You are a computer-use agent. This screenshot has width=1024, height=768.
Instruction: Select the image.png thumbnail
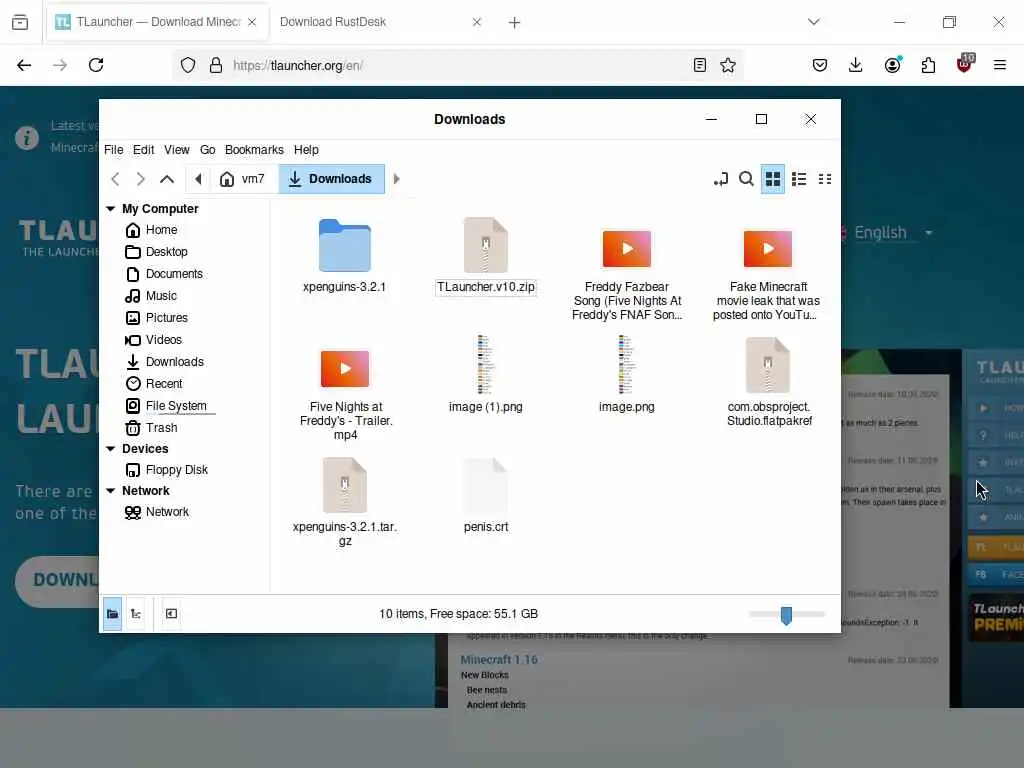[x=626, y=364]
